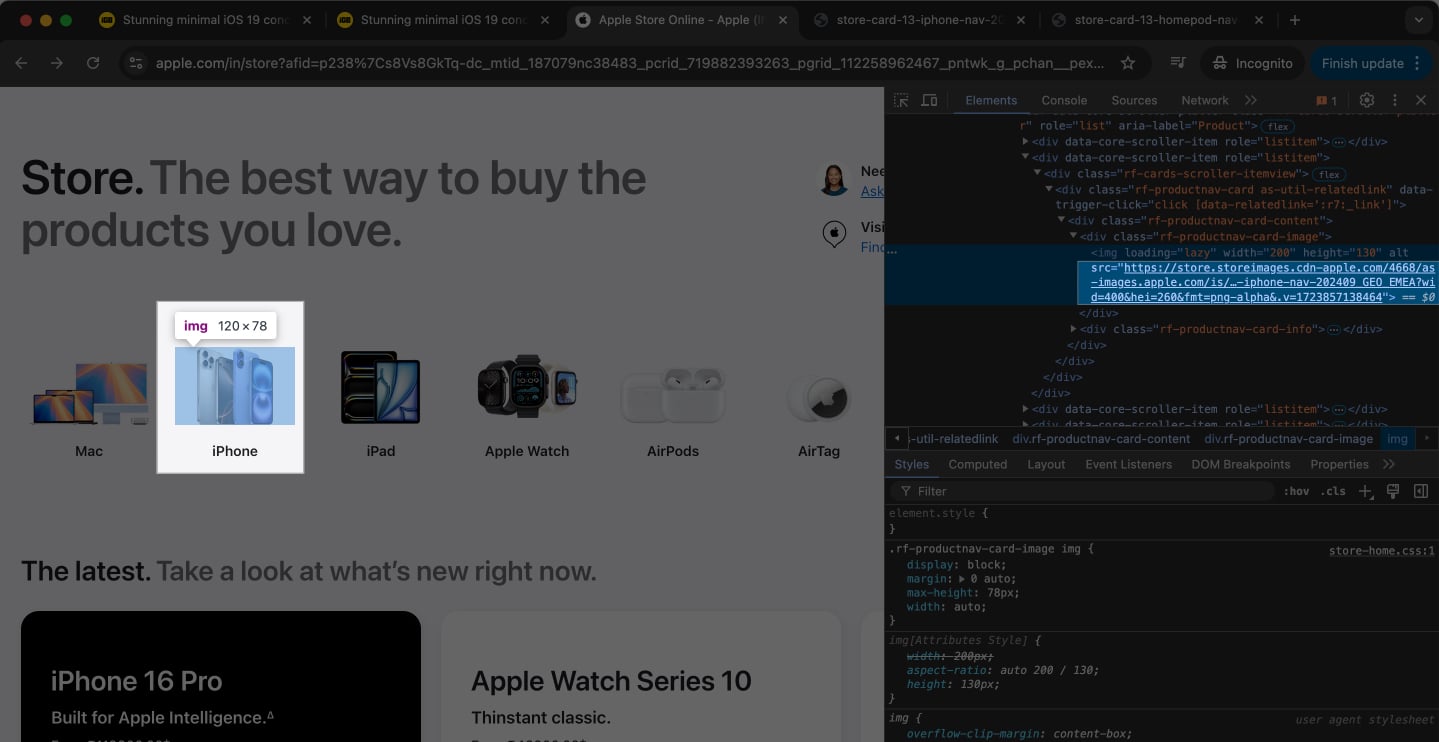Show more sidebar tabs after Properties
Image resolution: width=1439 pixels, height=742 pixels.
tap(1389, 464)
